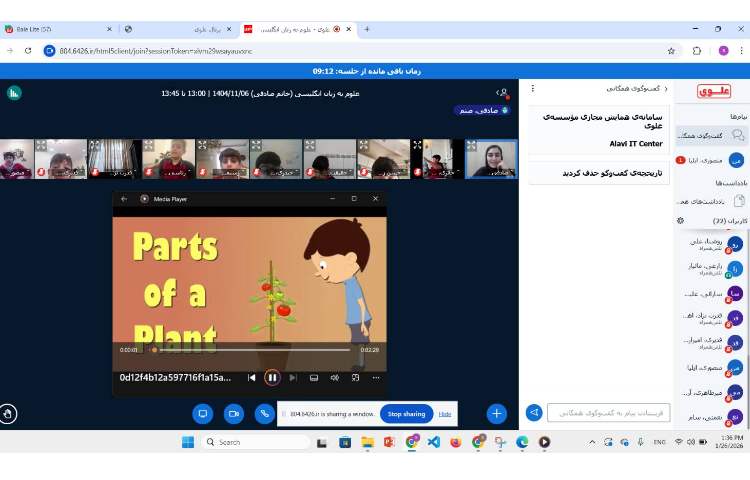Image resolution: width=750 pixels, height=480 pixels.
Task: Skip to next track in Media Player
Action: click(x=293, y=378)
